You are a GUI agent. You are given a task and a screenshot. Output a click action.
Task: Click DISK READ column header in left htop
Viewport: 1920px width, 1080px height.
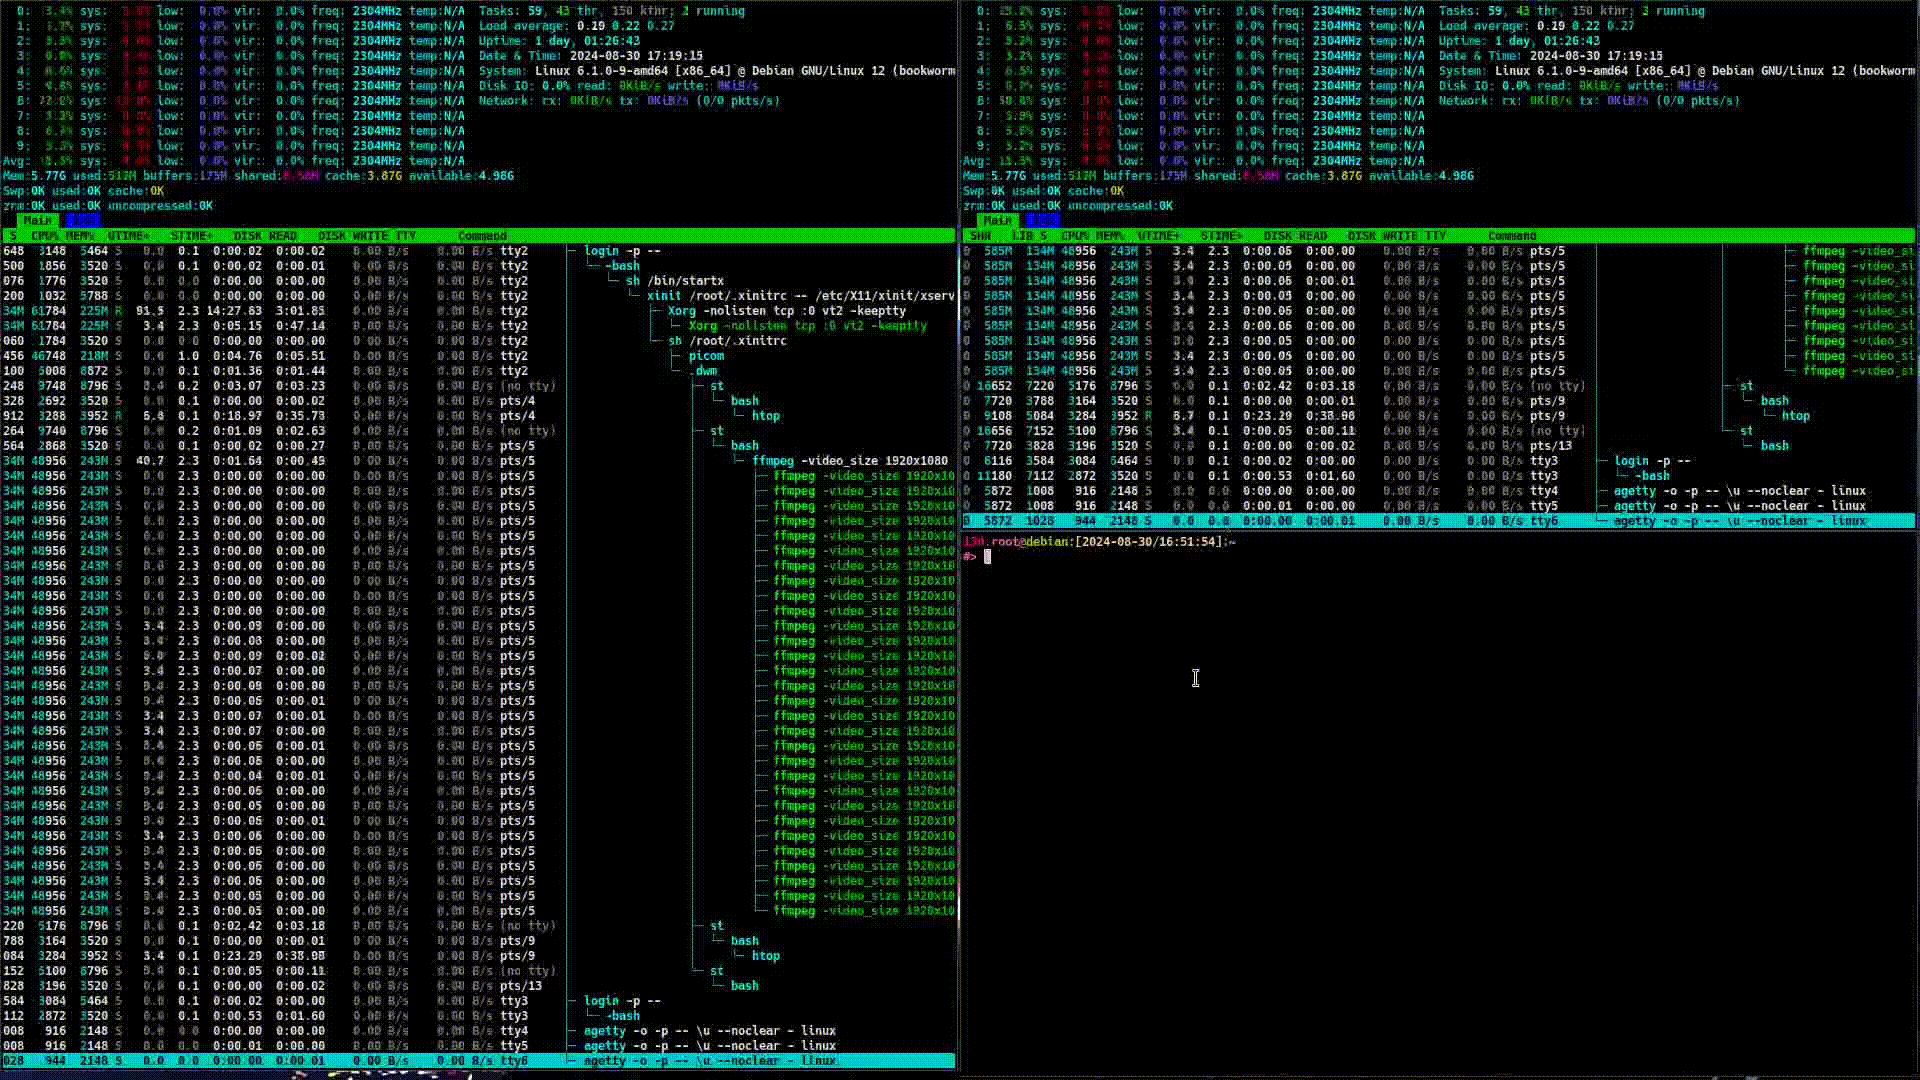tap(265, 236)
